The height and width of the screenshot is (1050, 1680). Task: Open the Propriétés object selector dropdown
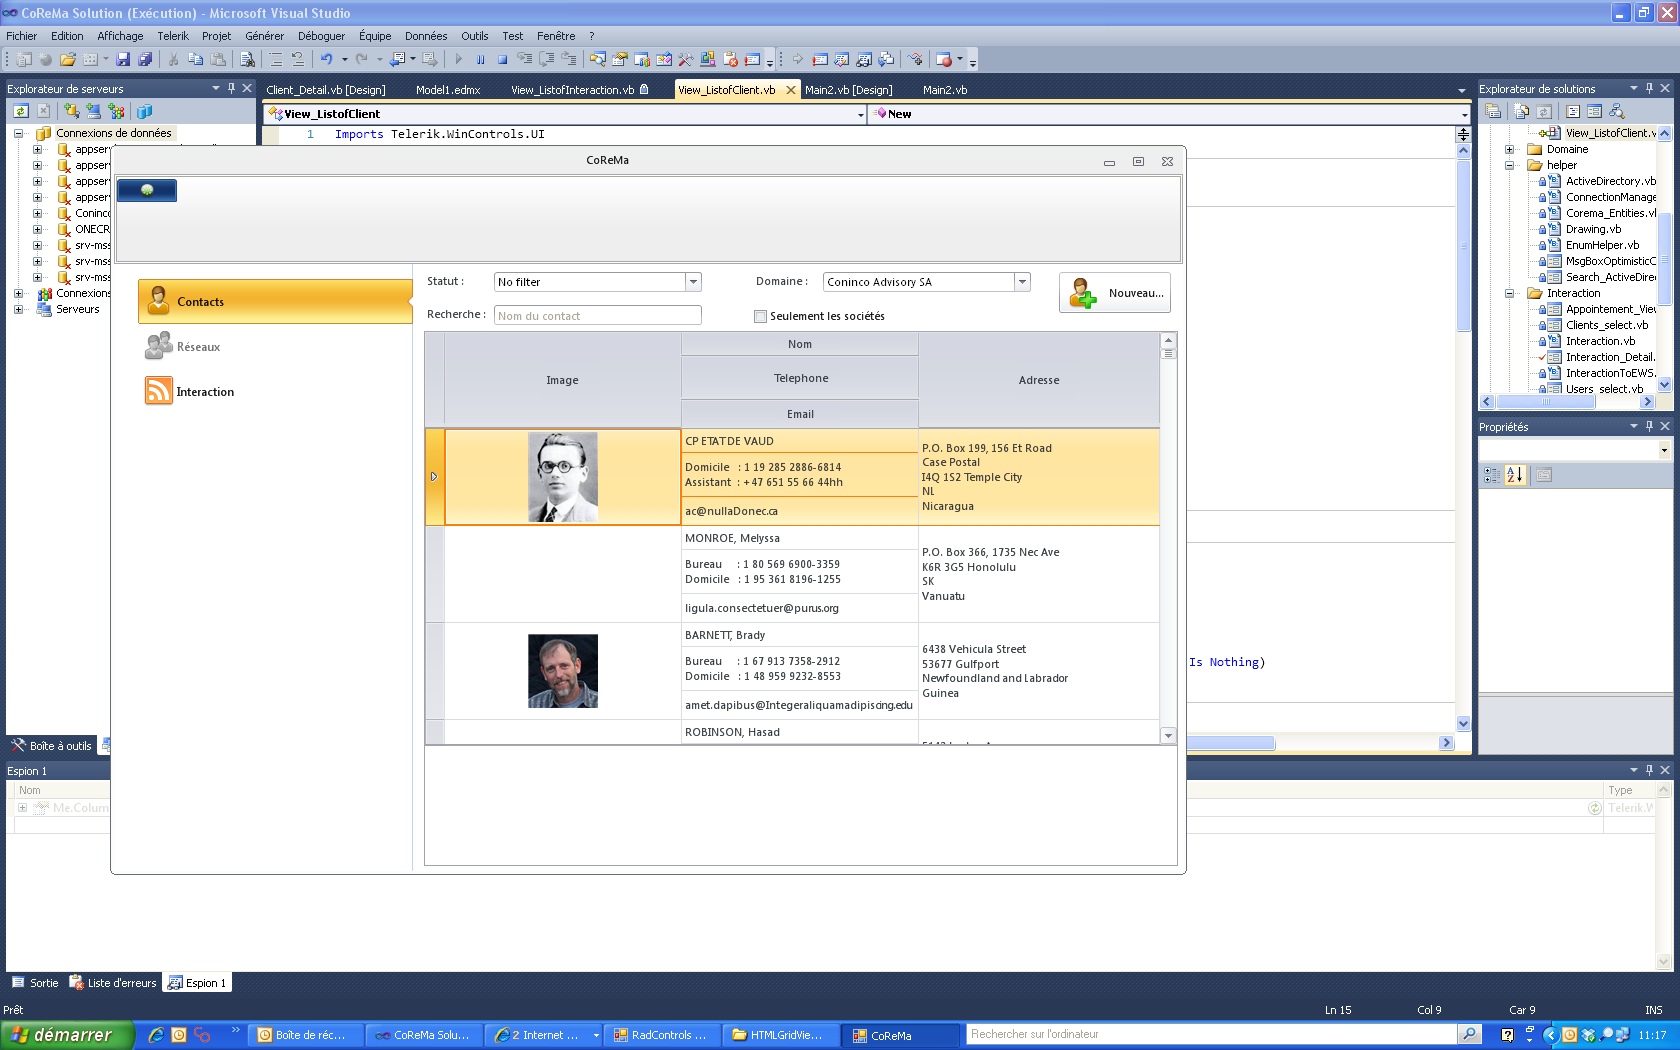(x=1664, y=450)
